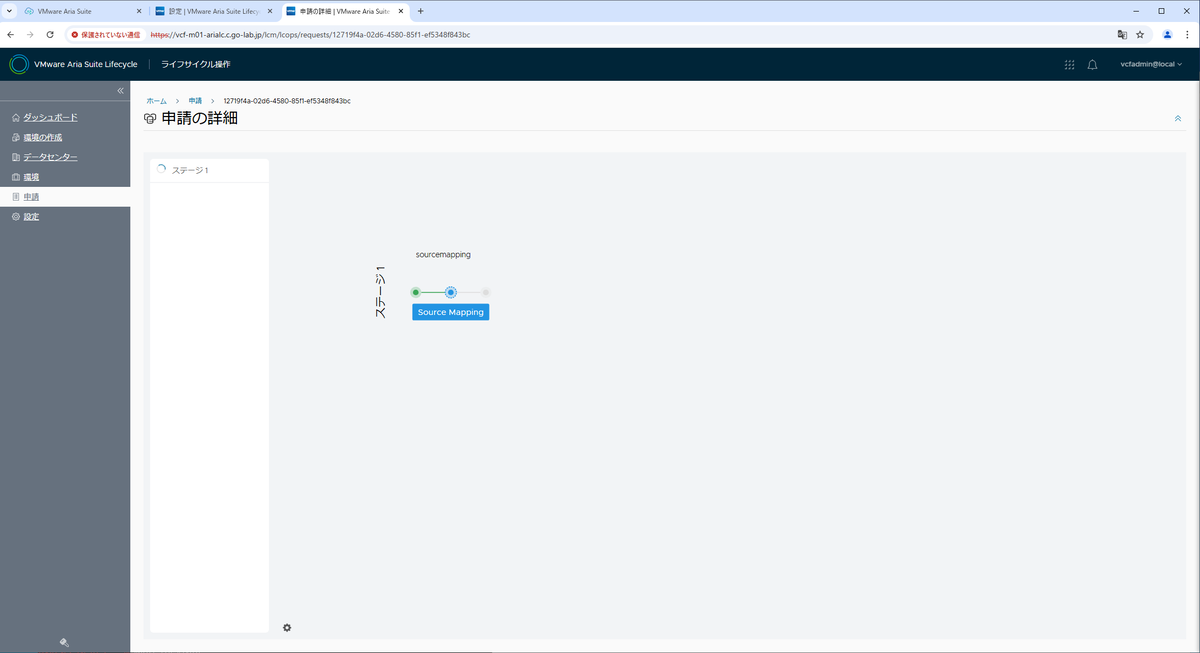Screen dimensions: 1200x653
Task: Click the in-progress blue step node
Action: pos(451,292)
